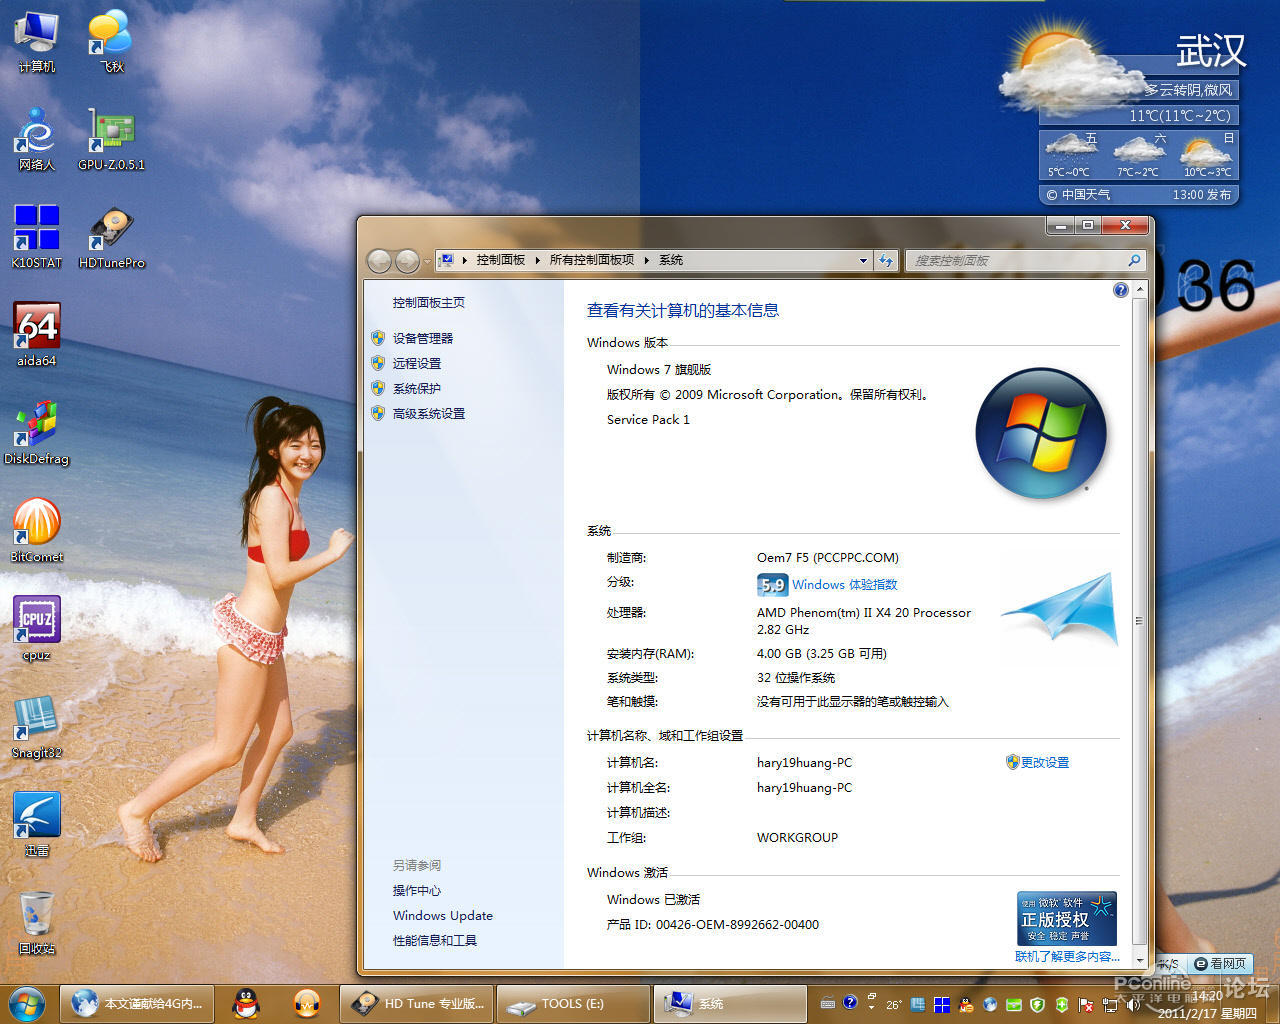Screen dimensions: 1280x1024
Task: Switch to 本文谨献给4G内 browser taskbar item
Action: 137,1004
